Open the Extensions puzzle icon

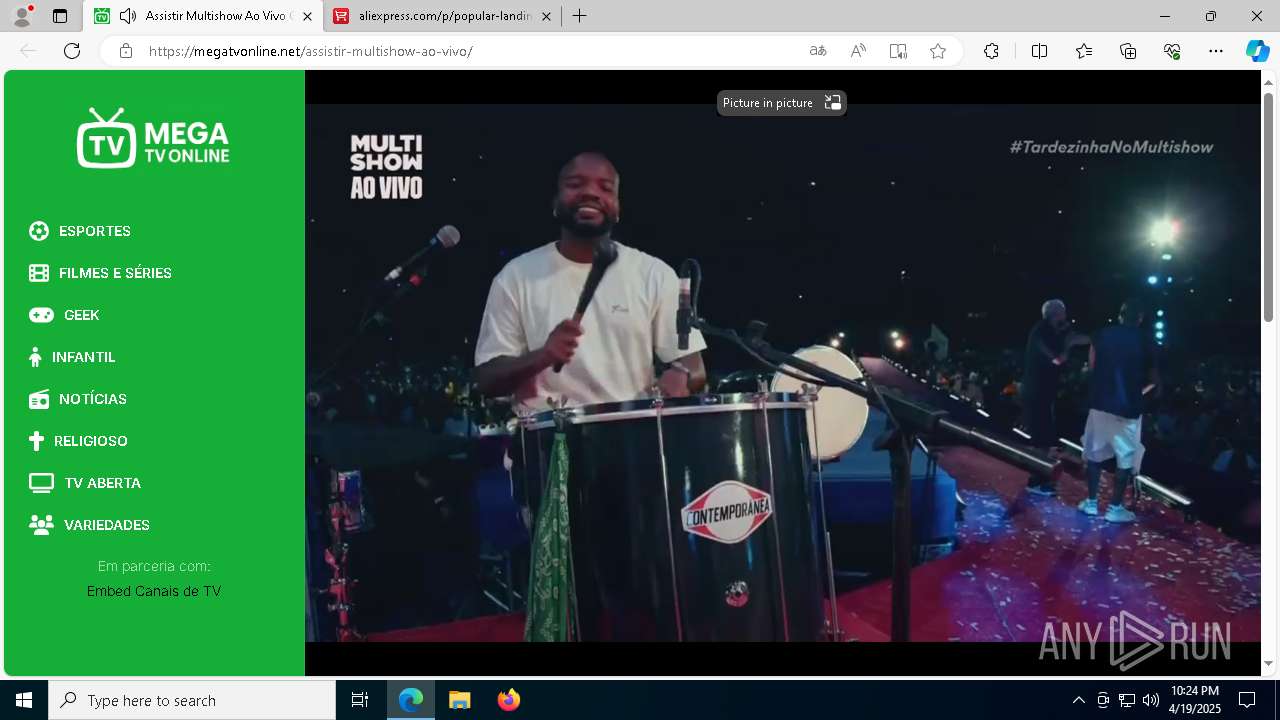click(x=991, y=51)
